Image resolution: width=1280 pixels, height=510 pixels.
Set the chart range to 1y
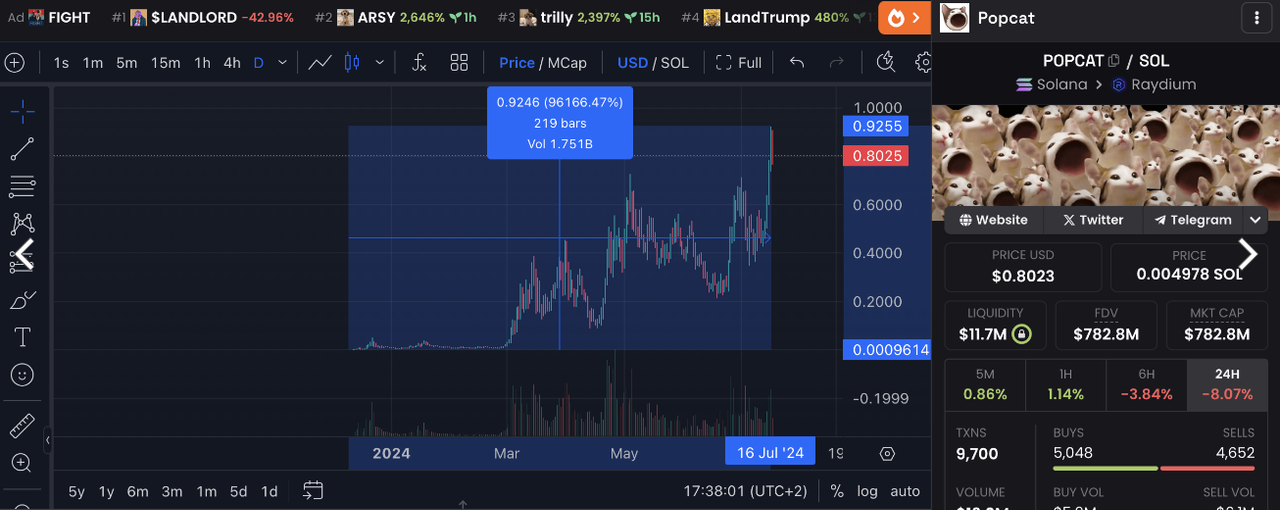tap(106, 492)
